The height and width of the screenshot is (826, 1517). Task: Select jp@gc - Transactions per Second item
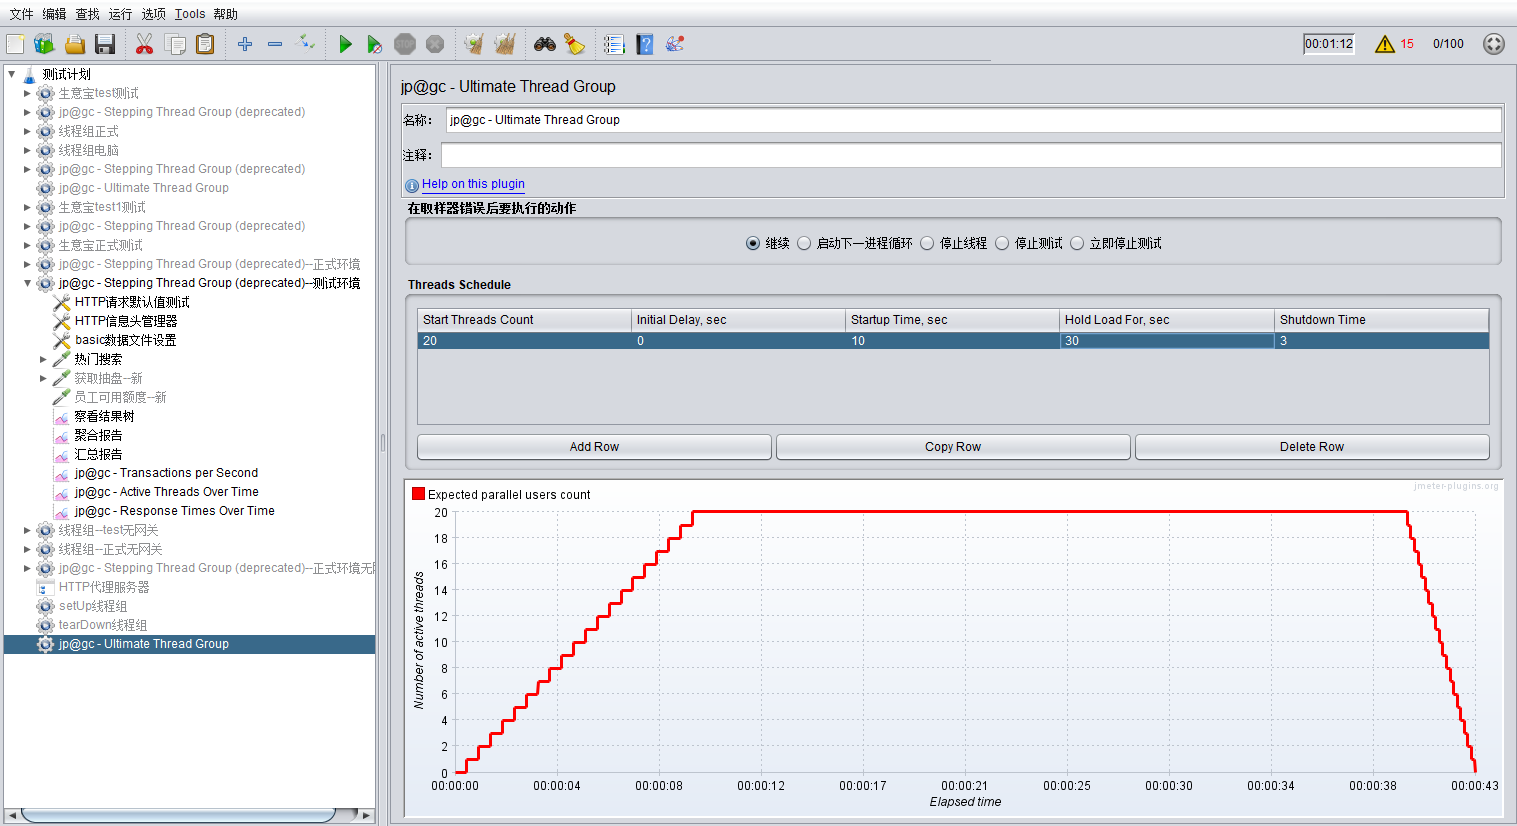coord(166,473)
